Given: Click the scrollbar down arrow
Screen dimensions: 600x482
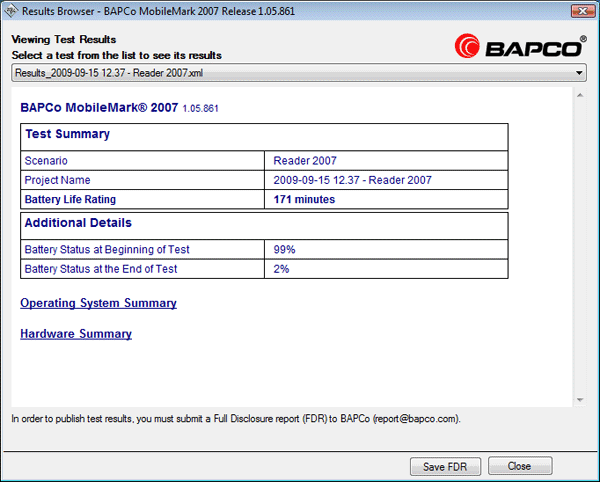Looking at the screenshot, I should tap(580, 400).
